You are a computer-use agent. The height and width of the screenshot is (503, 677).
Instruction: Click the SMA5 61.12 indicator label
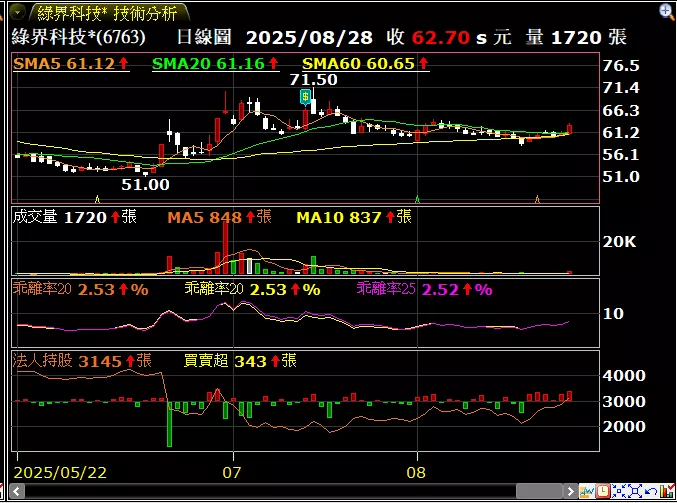tap(70, 63)
